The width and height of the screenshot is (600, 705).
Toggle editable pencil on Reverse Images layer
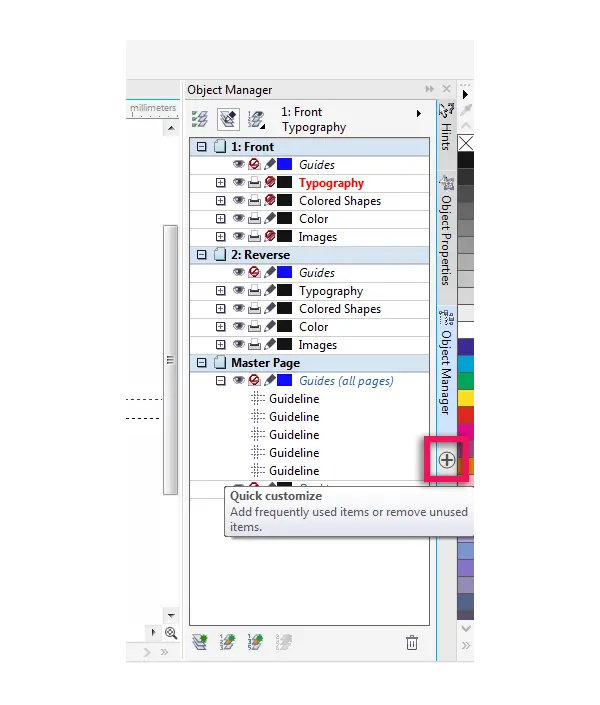(x=270, y=344)
